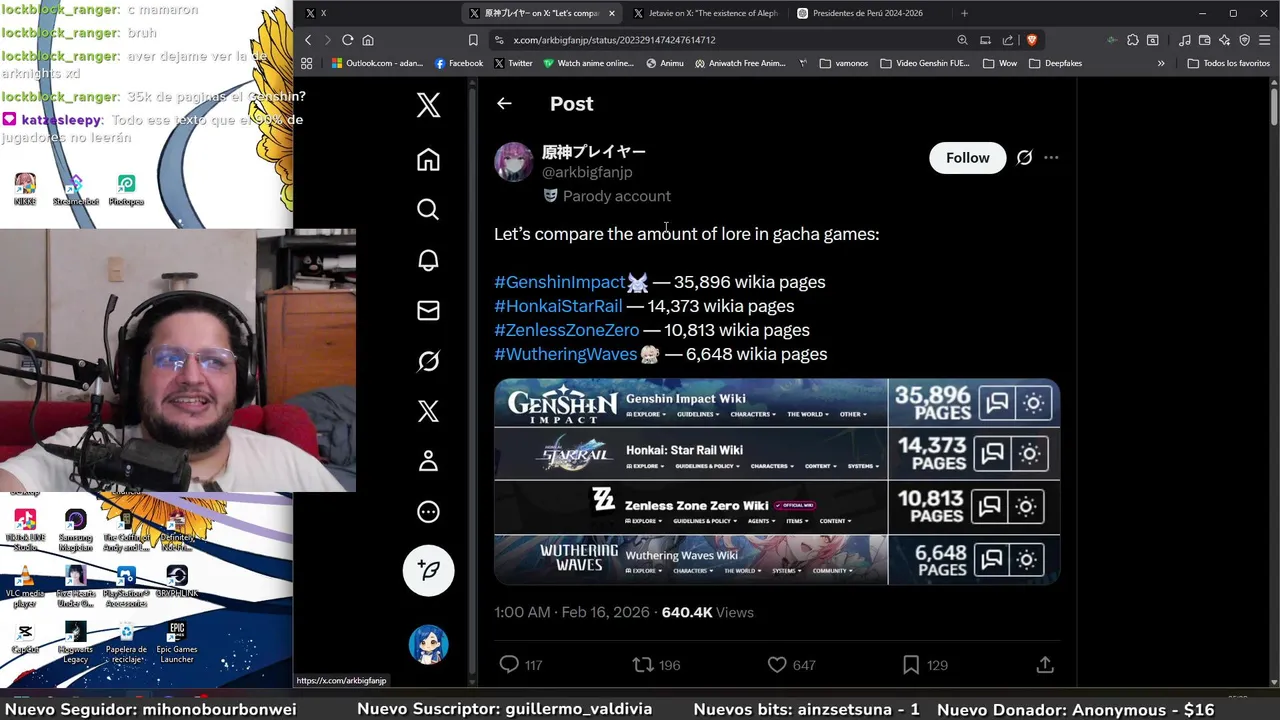Open the post's three-dot more menu
The width and height of the screenshot is (1280, 720).
(x=1051, y=157)
